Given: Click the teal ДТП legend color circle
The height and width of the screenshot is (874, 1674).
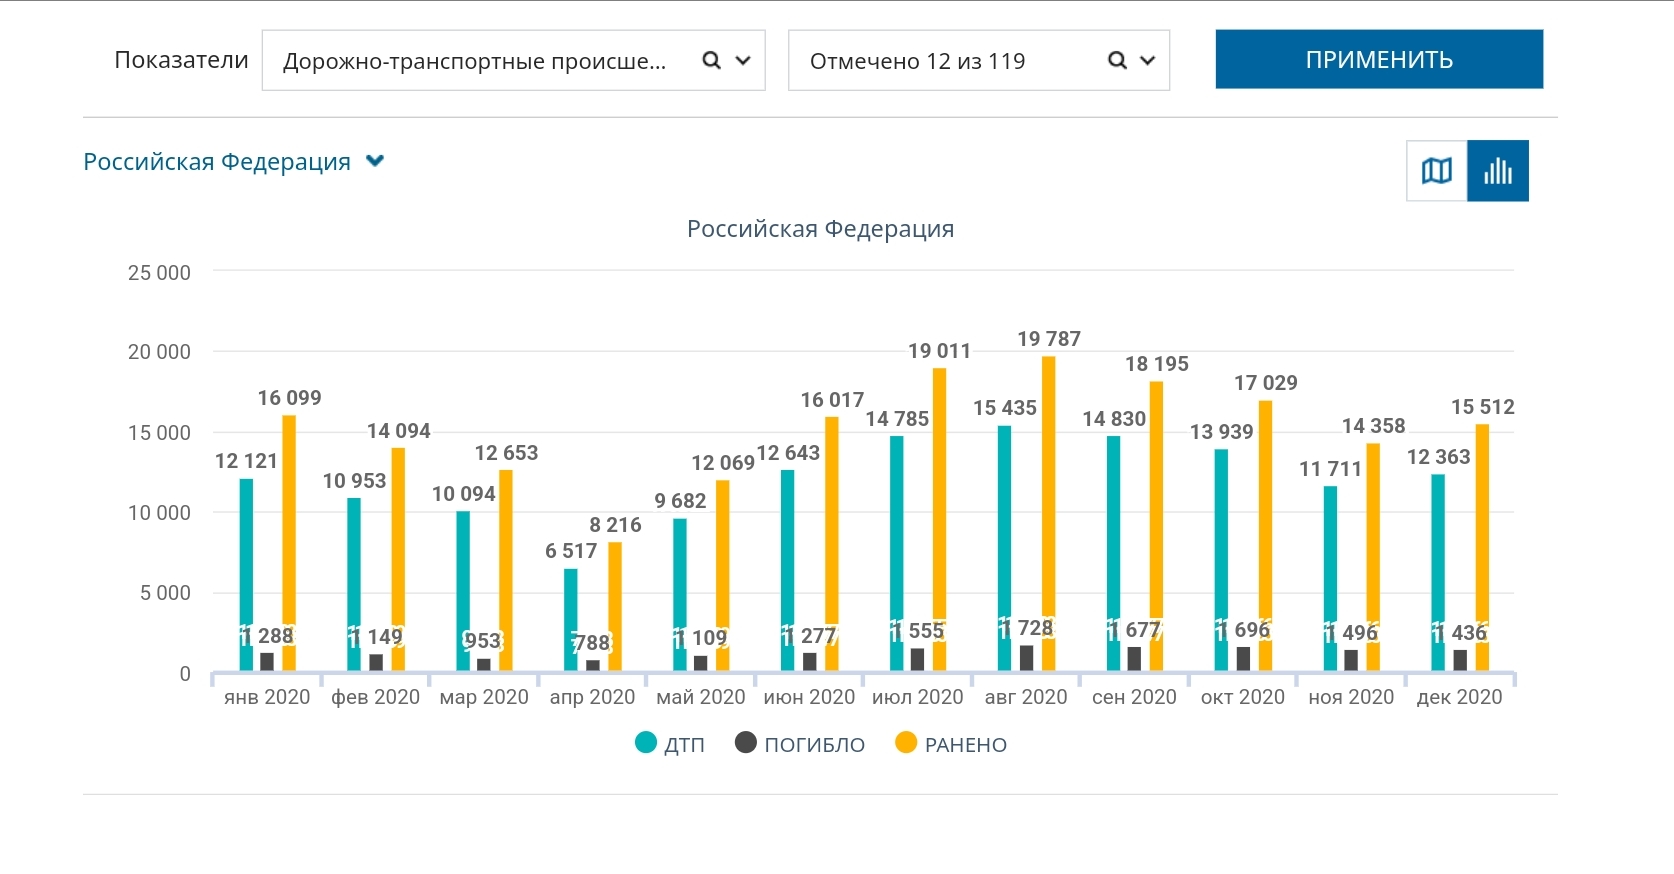Looking at the screenshot, I should (646, 743).
